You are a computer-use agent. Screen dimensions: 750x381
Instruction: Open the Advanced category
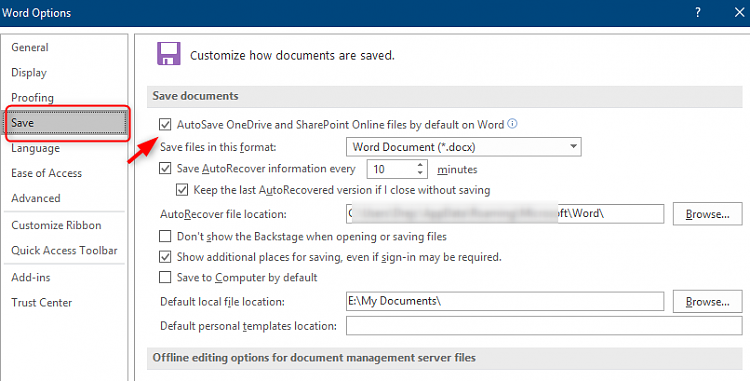(x=36, y=198)
